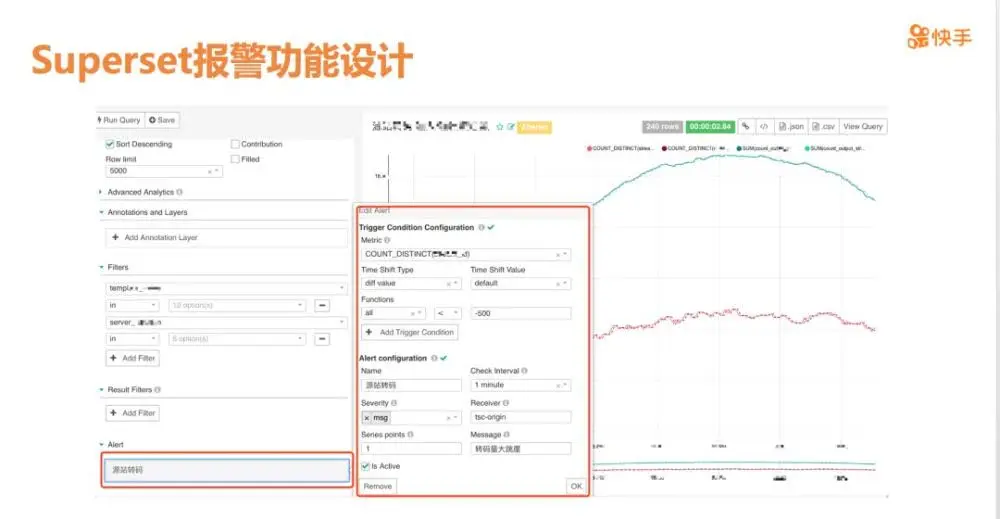Click Add Filter under Filters
This screenshot has width=1000, height=519.
click(133, 358)
